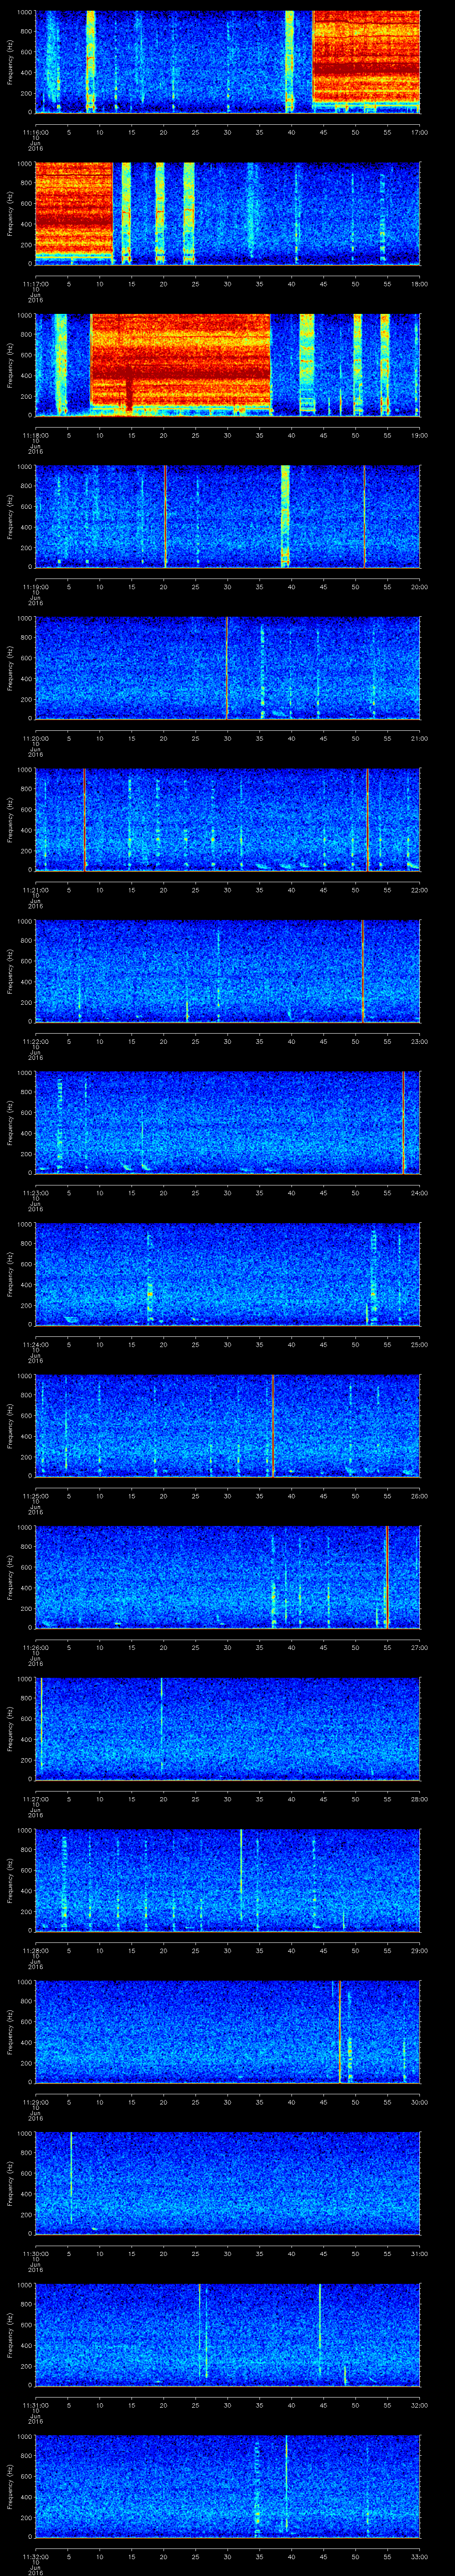455x2576 pixels.
Task: Click the "11:18:00" start time label
Action: coord(35,435)
